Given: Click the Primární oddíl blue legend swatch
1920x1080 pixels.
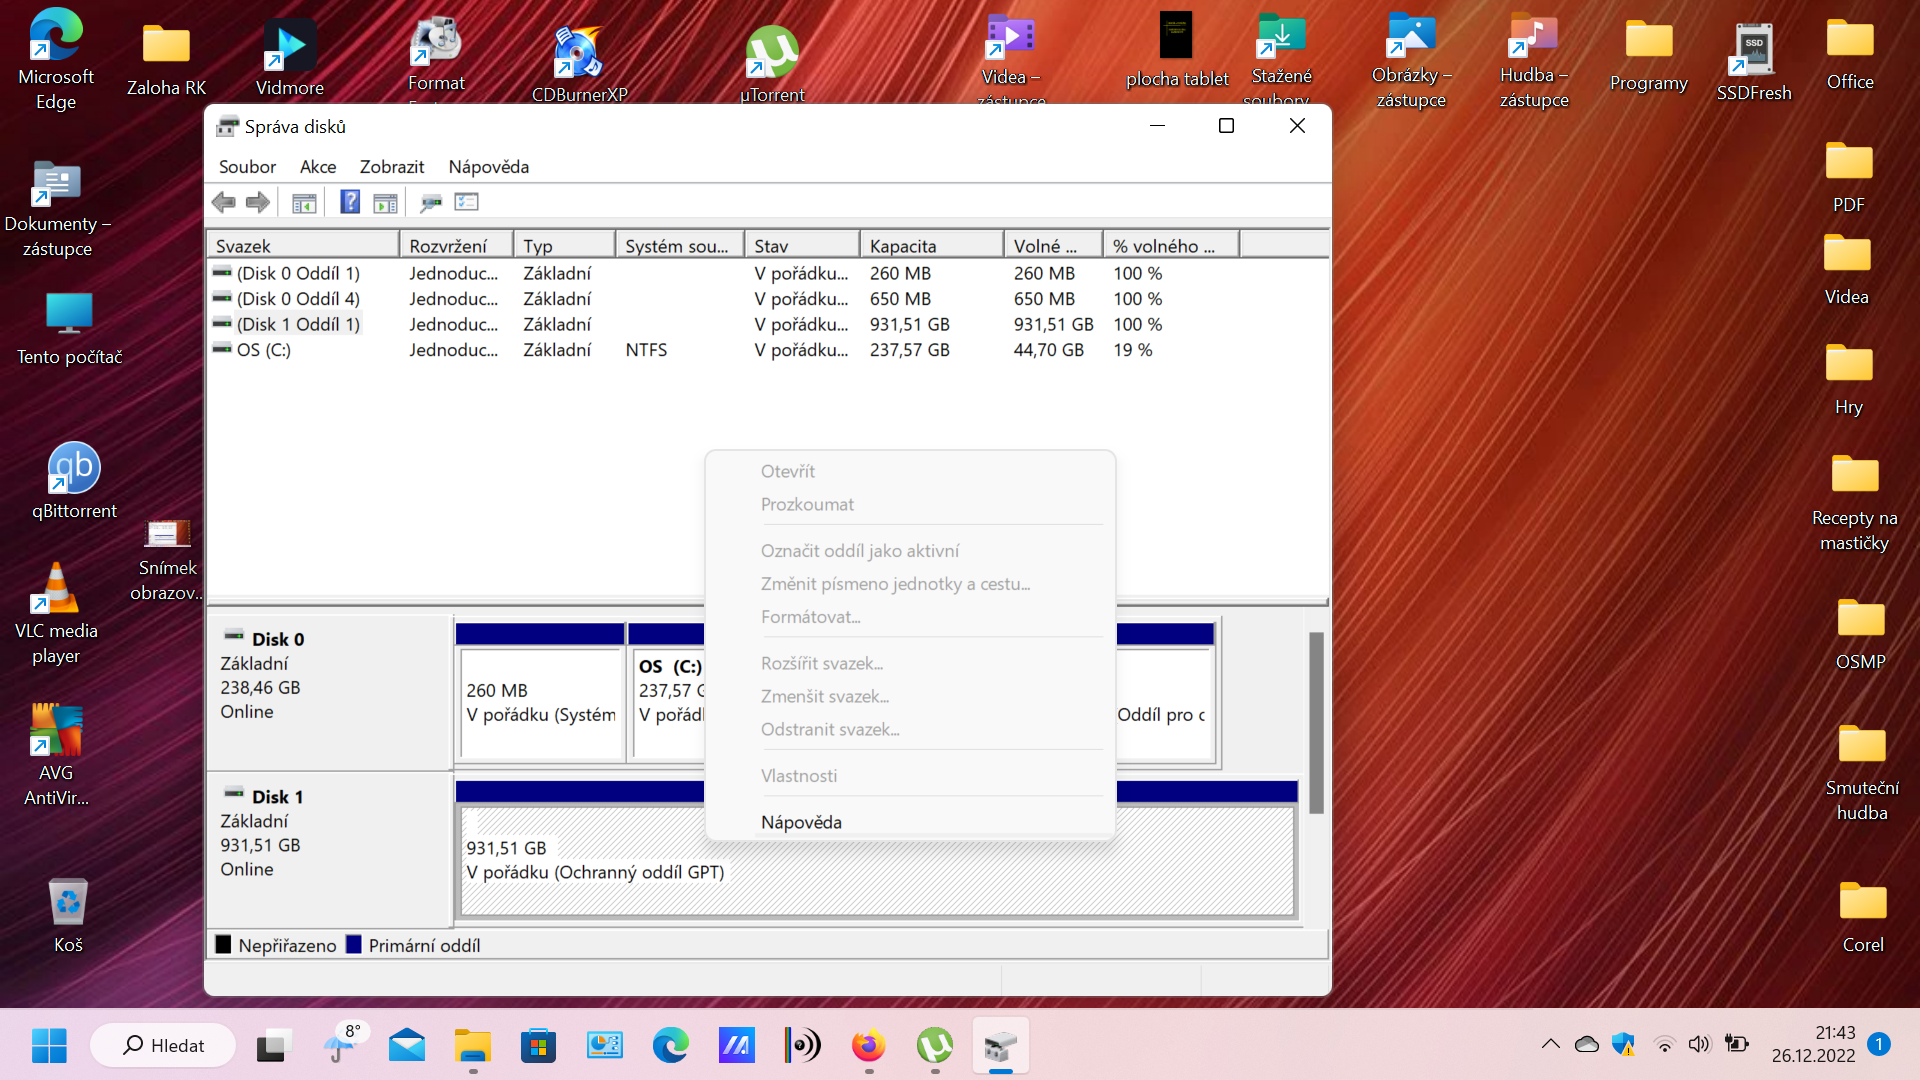Looking at the screenshot, I should [x=354, y=945].
